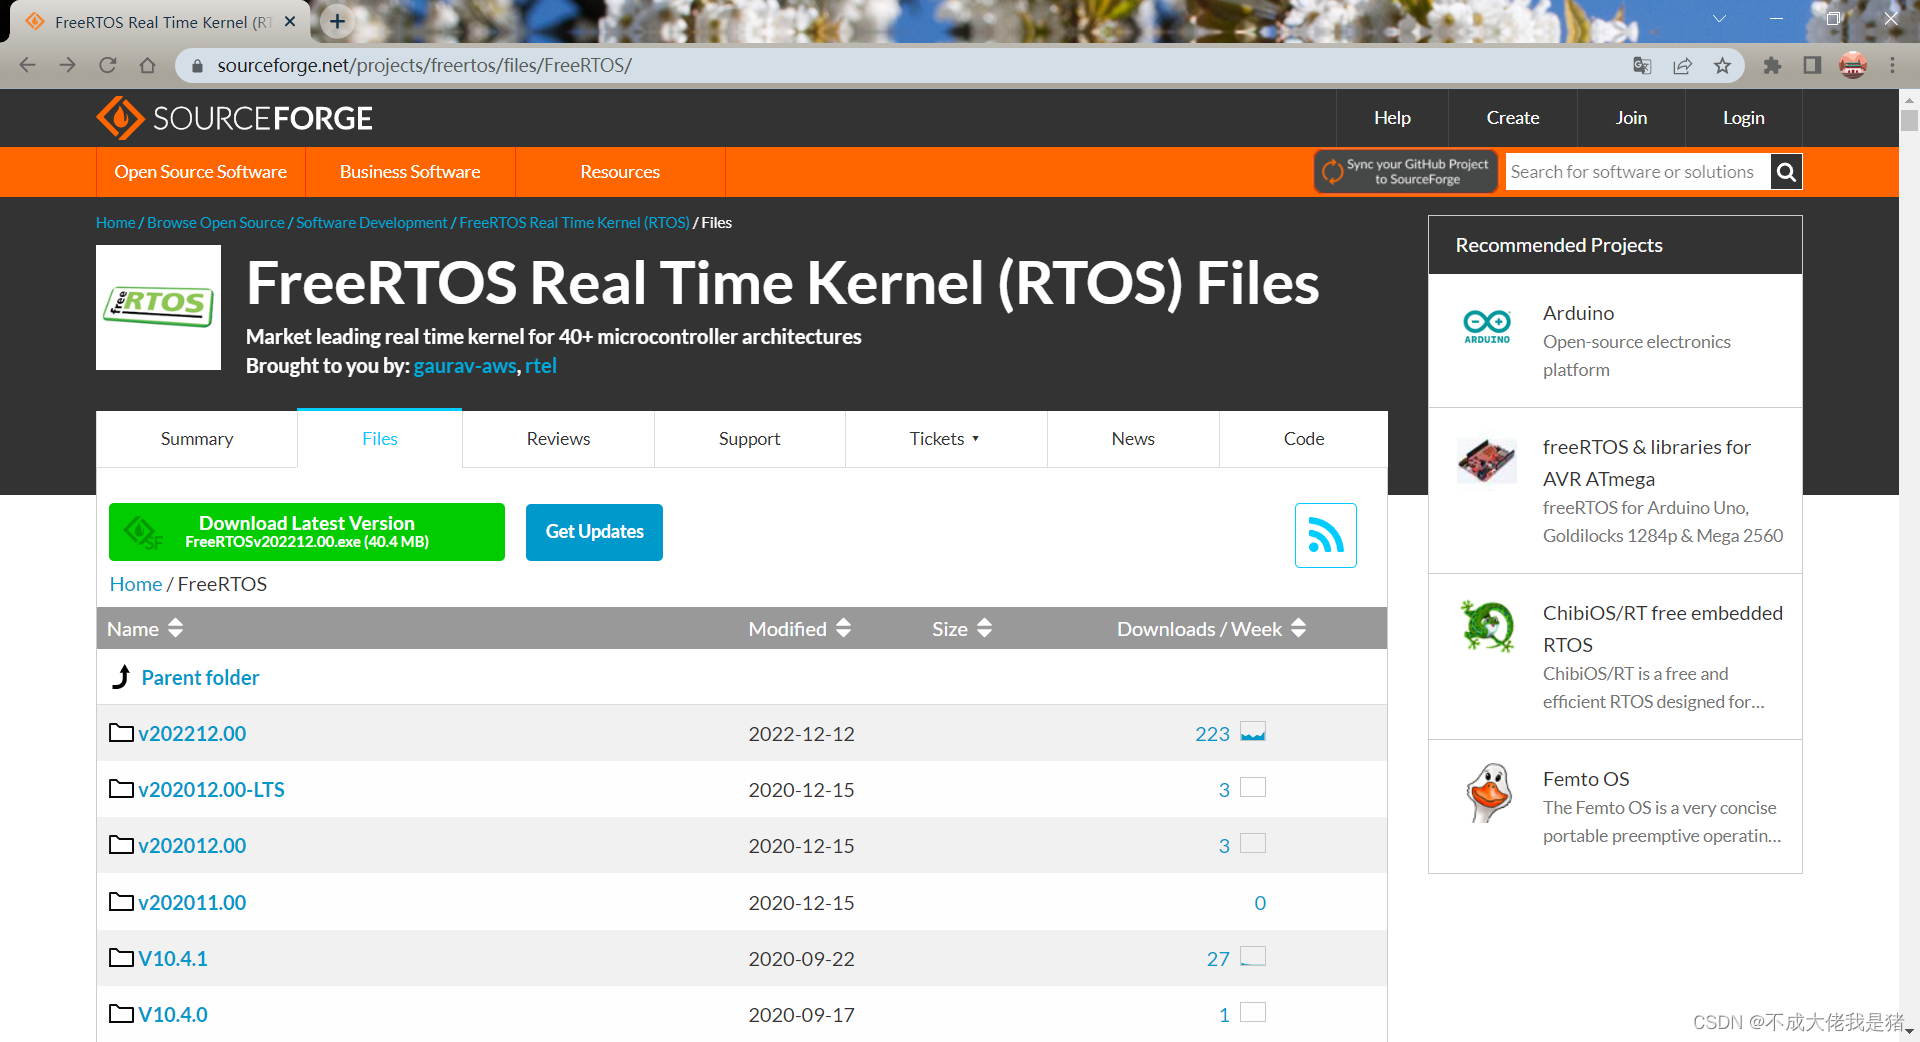Click the search magnifier button
The width and height of the screenshot is (1920, 1042).
click(1786, 172)
